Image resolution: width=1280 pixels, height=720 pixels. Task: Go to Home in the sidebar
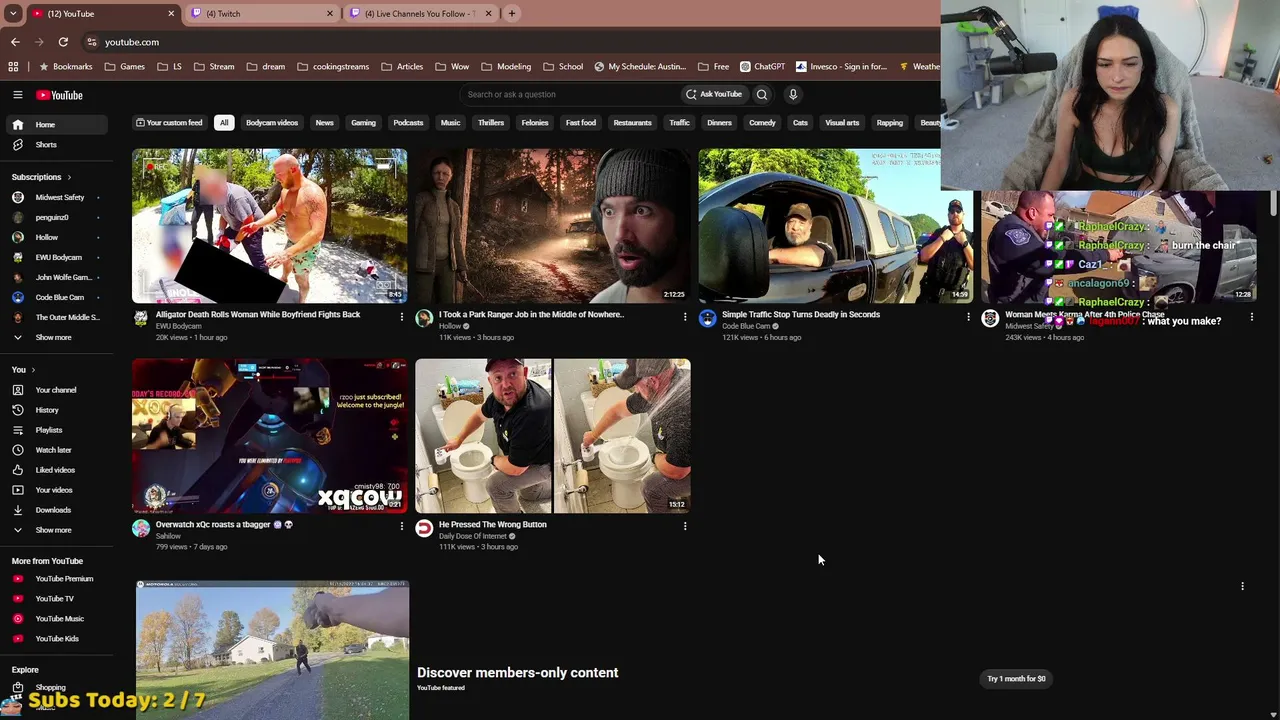56,125
